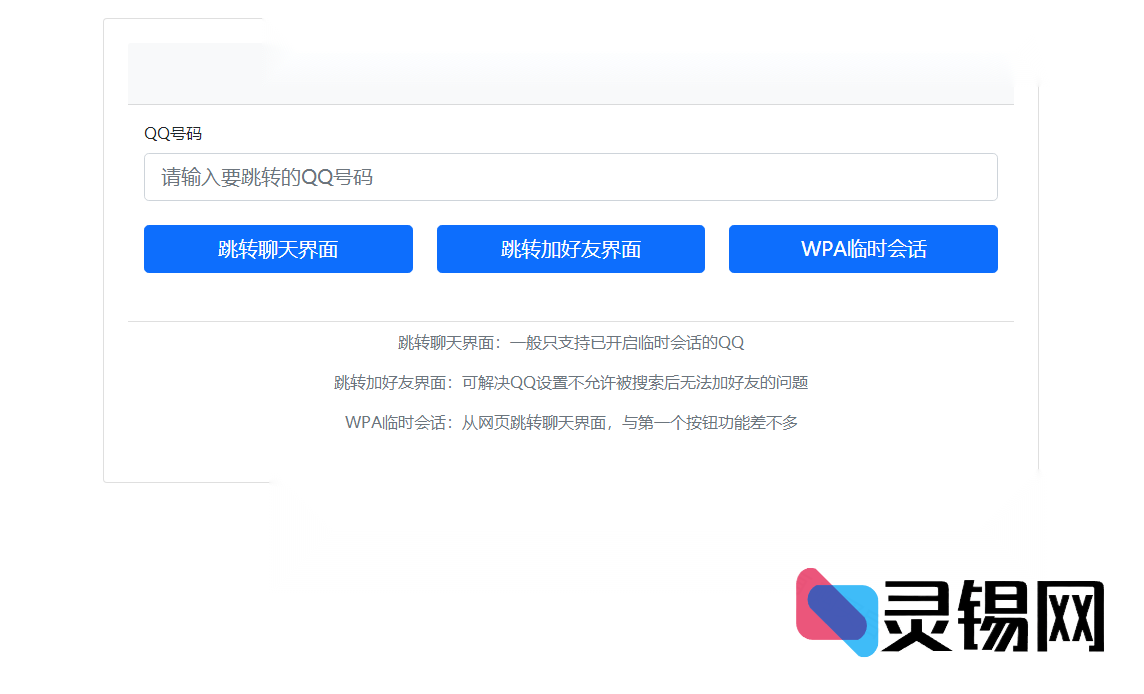Screen dimensions: 1144x694
Task: Click inside the QQ号码 input box
Action: [x=571, y=177]
